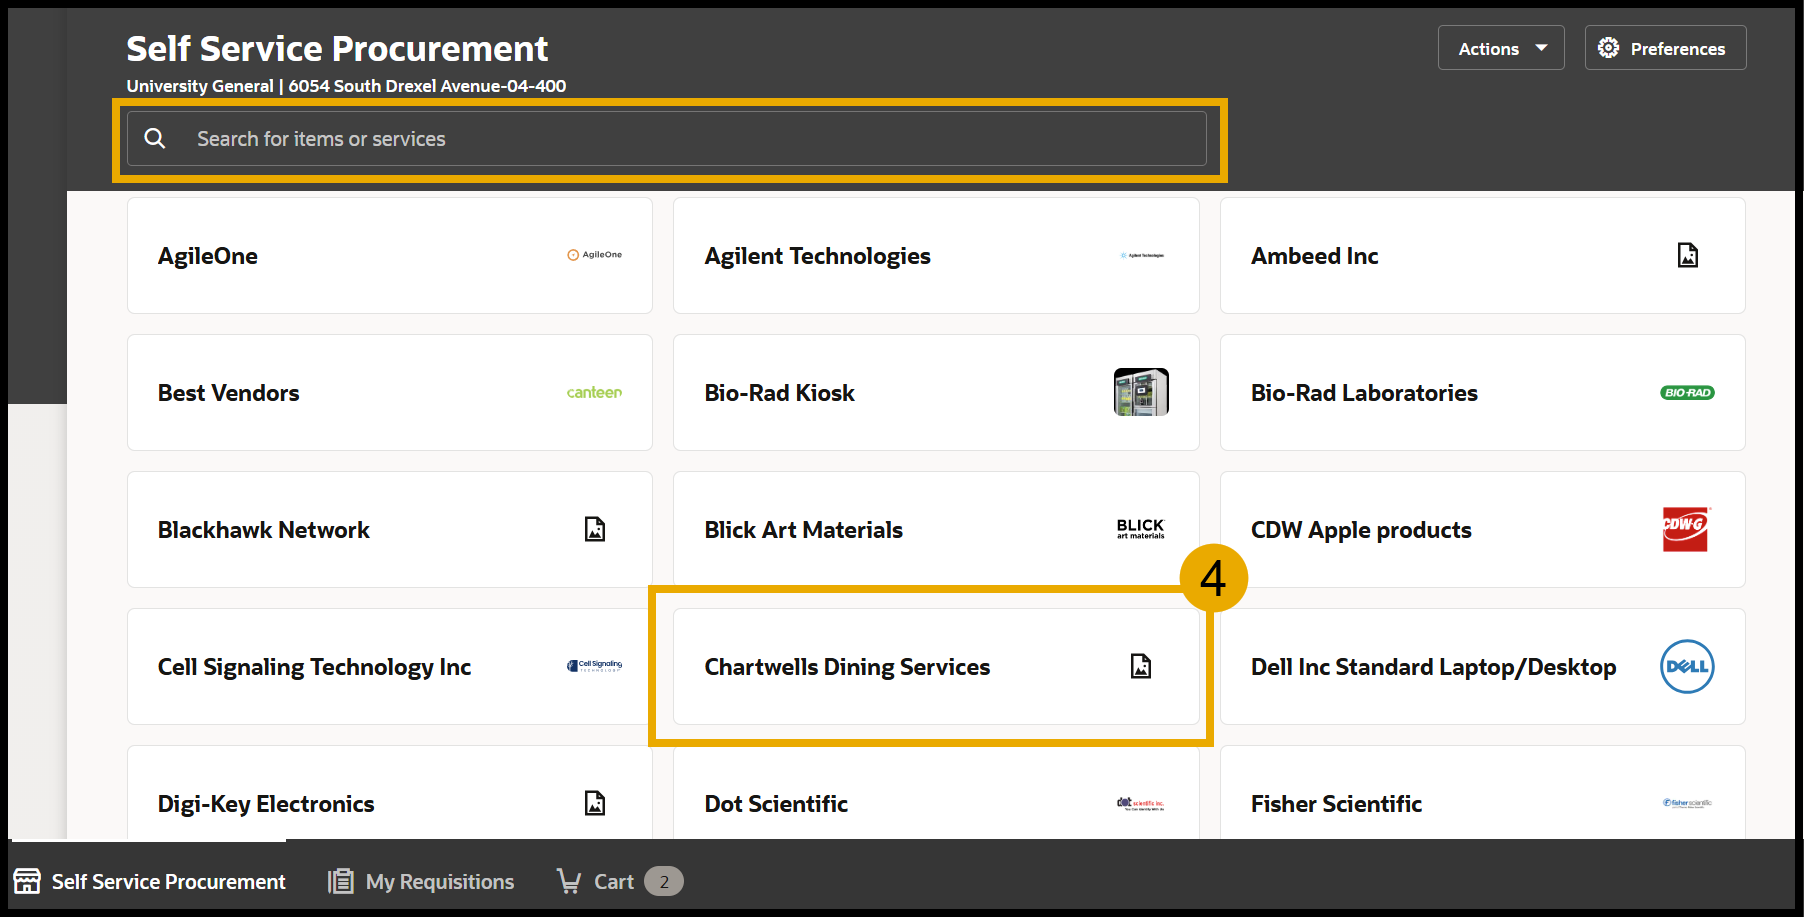1804x917 pixels.
Task: Click the Ambeed Inc document icon
Action: click(x=1688, y=255)
